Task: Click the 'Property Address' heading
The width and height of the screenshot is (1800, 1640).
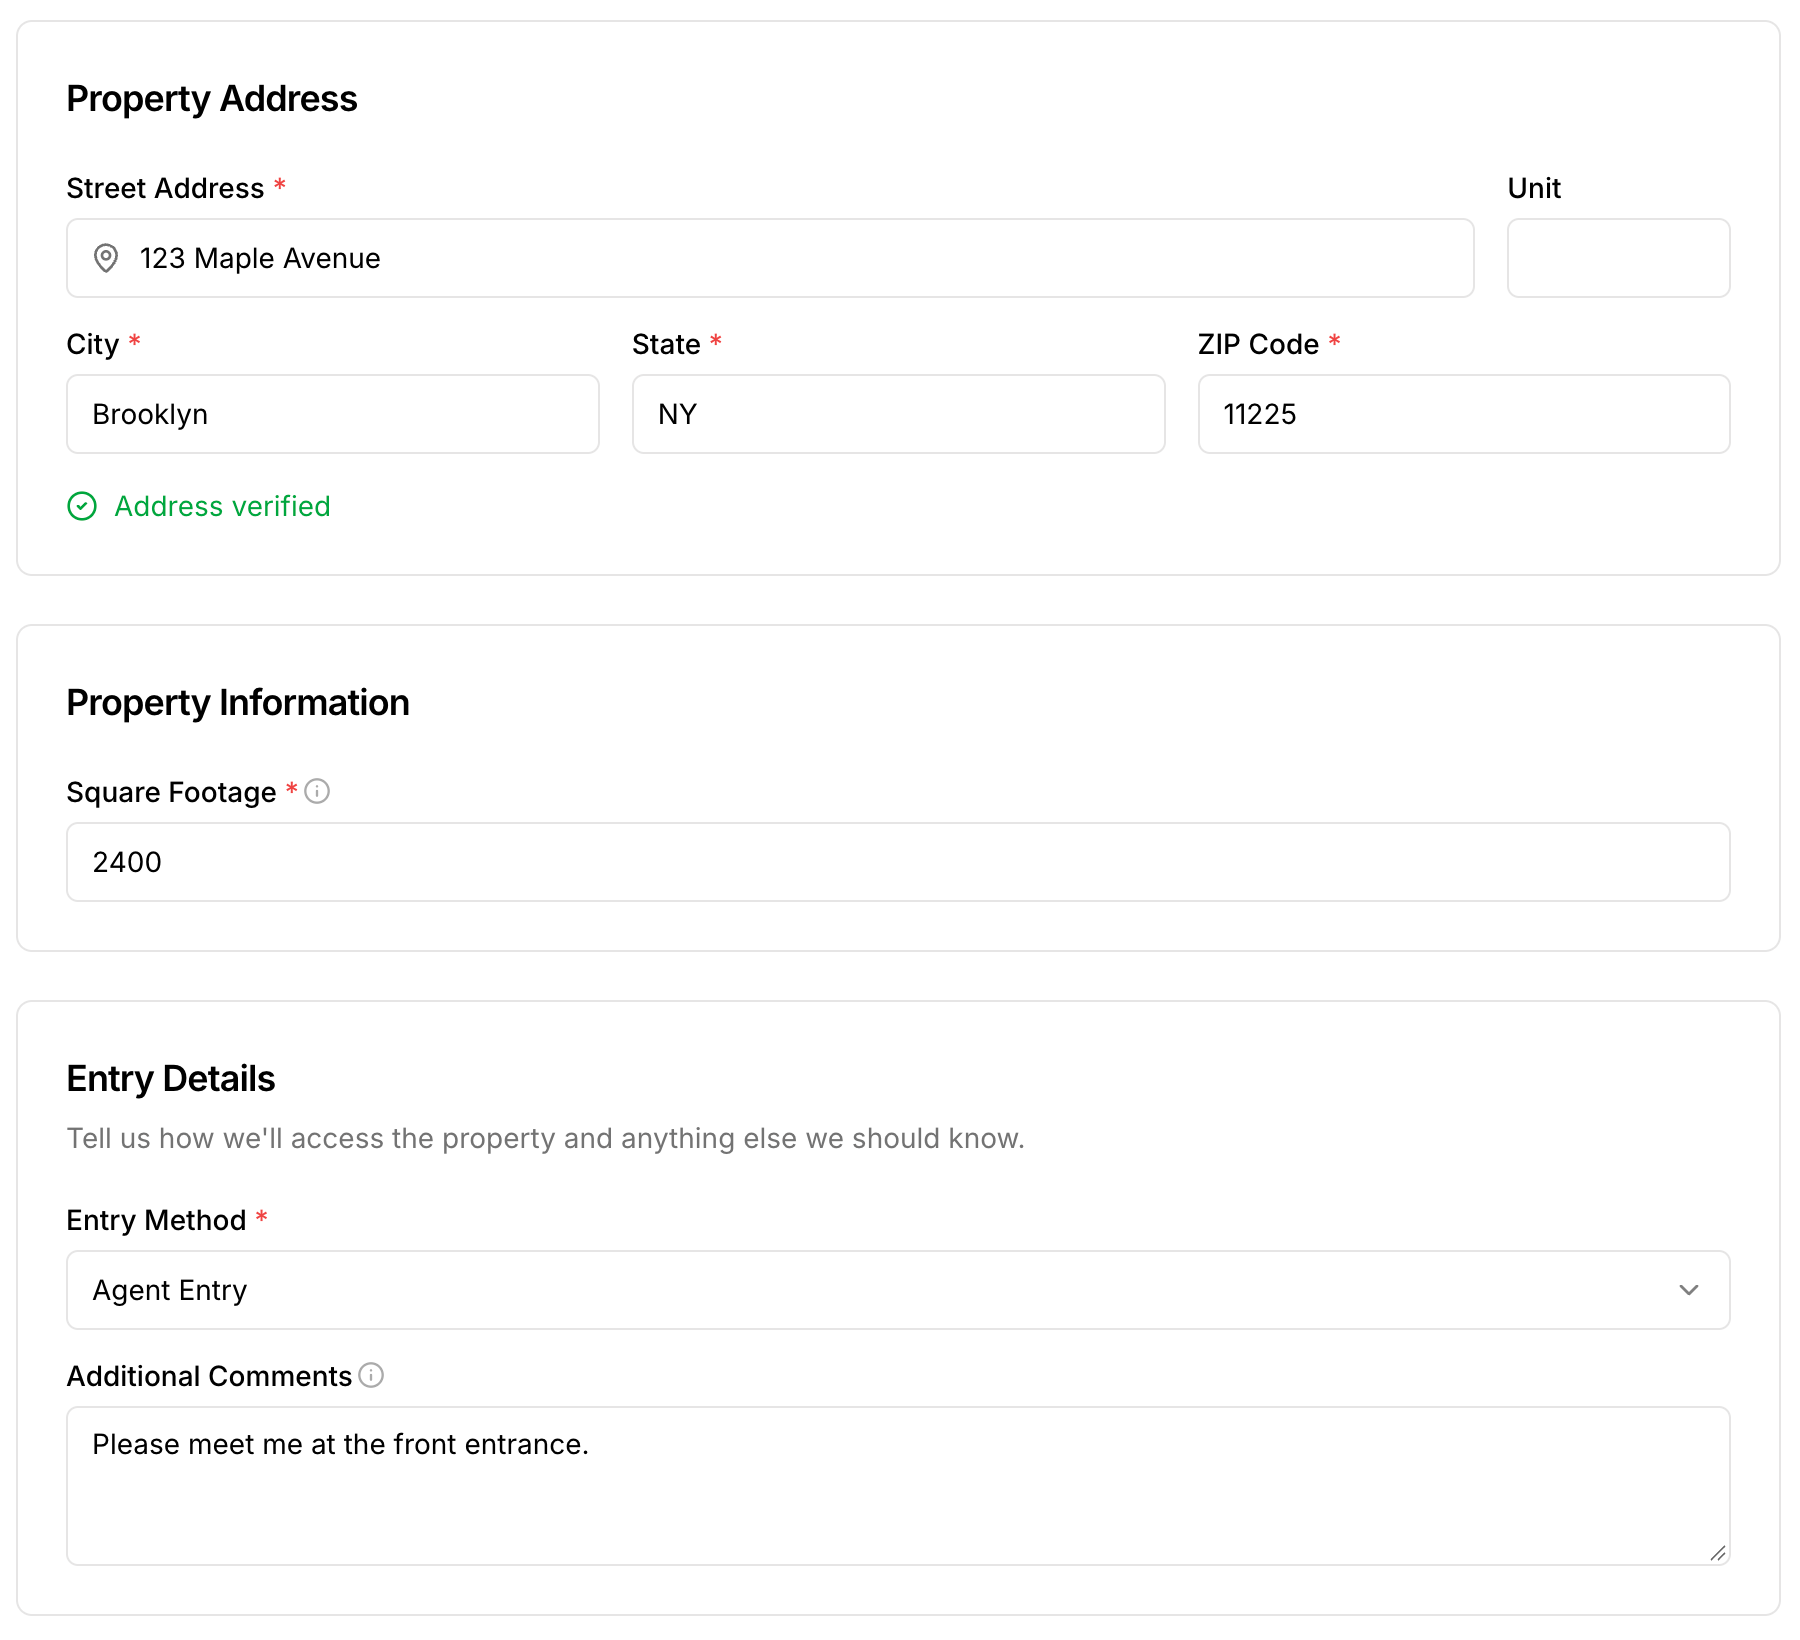Action: coord(212,99)
